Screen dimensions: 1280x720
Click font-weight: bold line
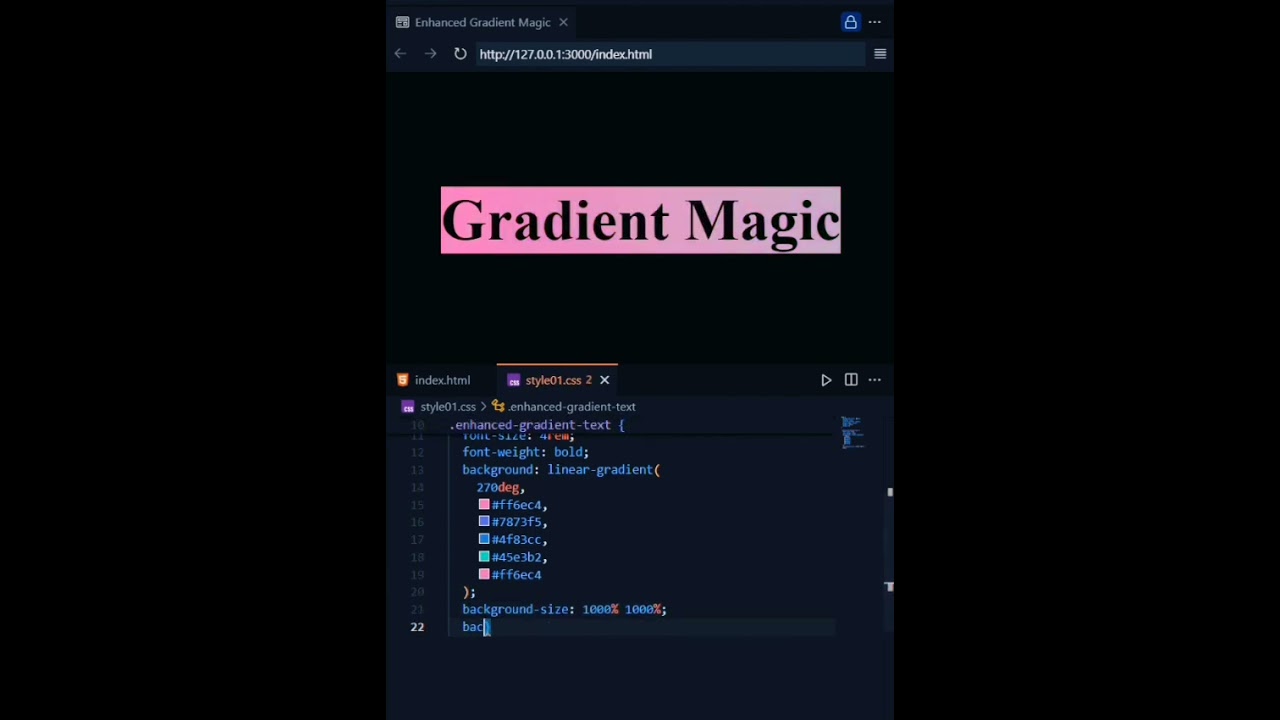[x=525, y=452]
